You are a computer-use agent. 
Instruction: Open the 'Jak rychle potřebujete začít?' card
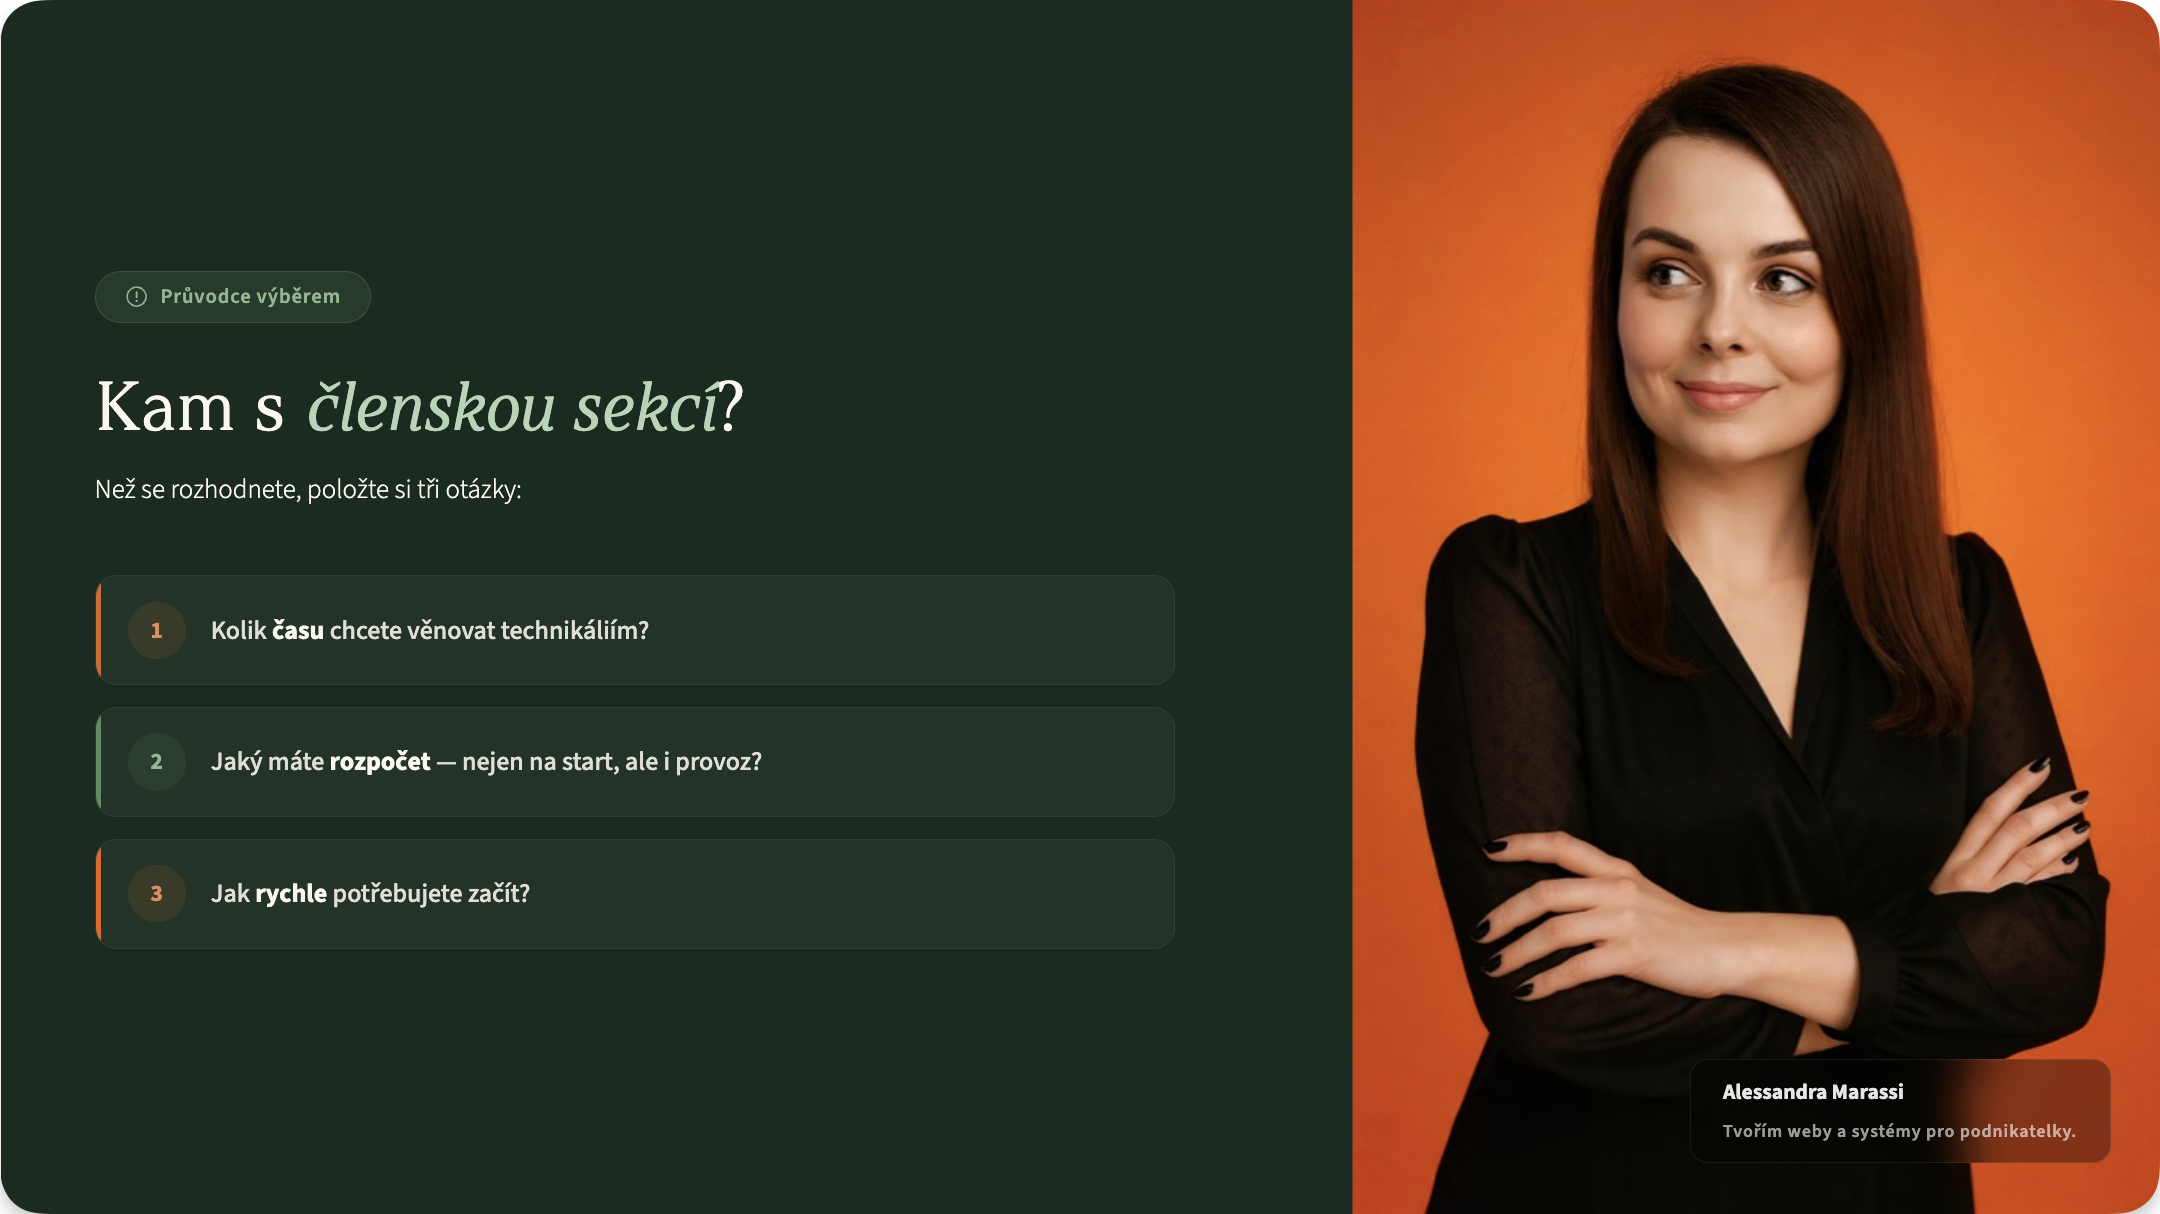coord(635,894)
